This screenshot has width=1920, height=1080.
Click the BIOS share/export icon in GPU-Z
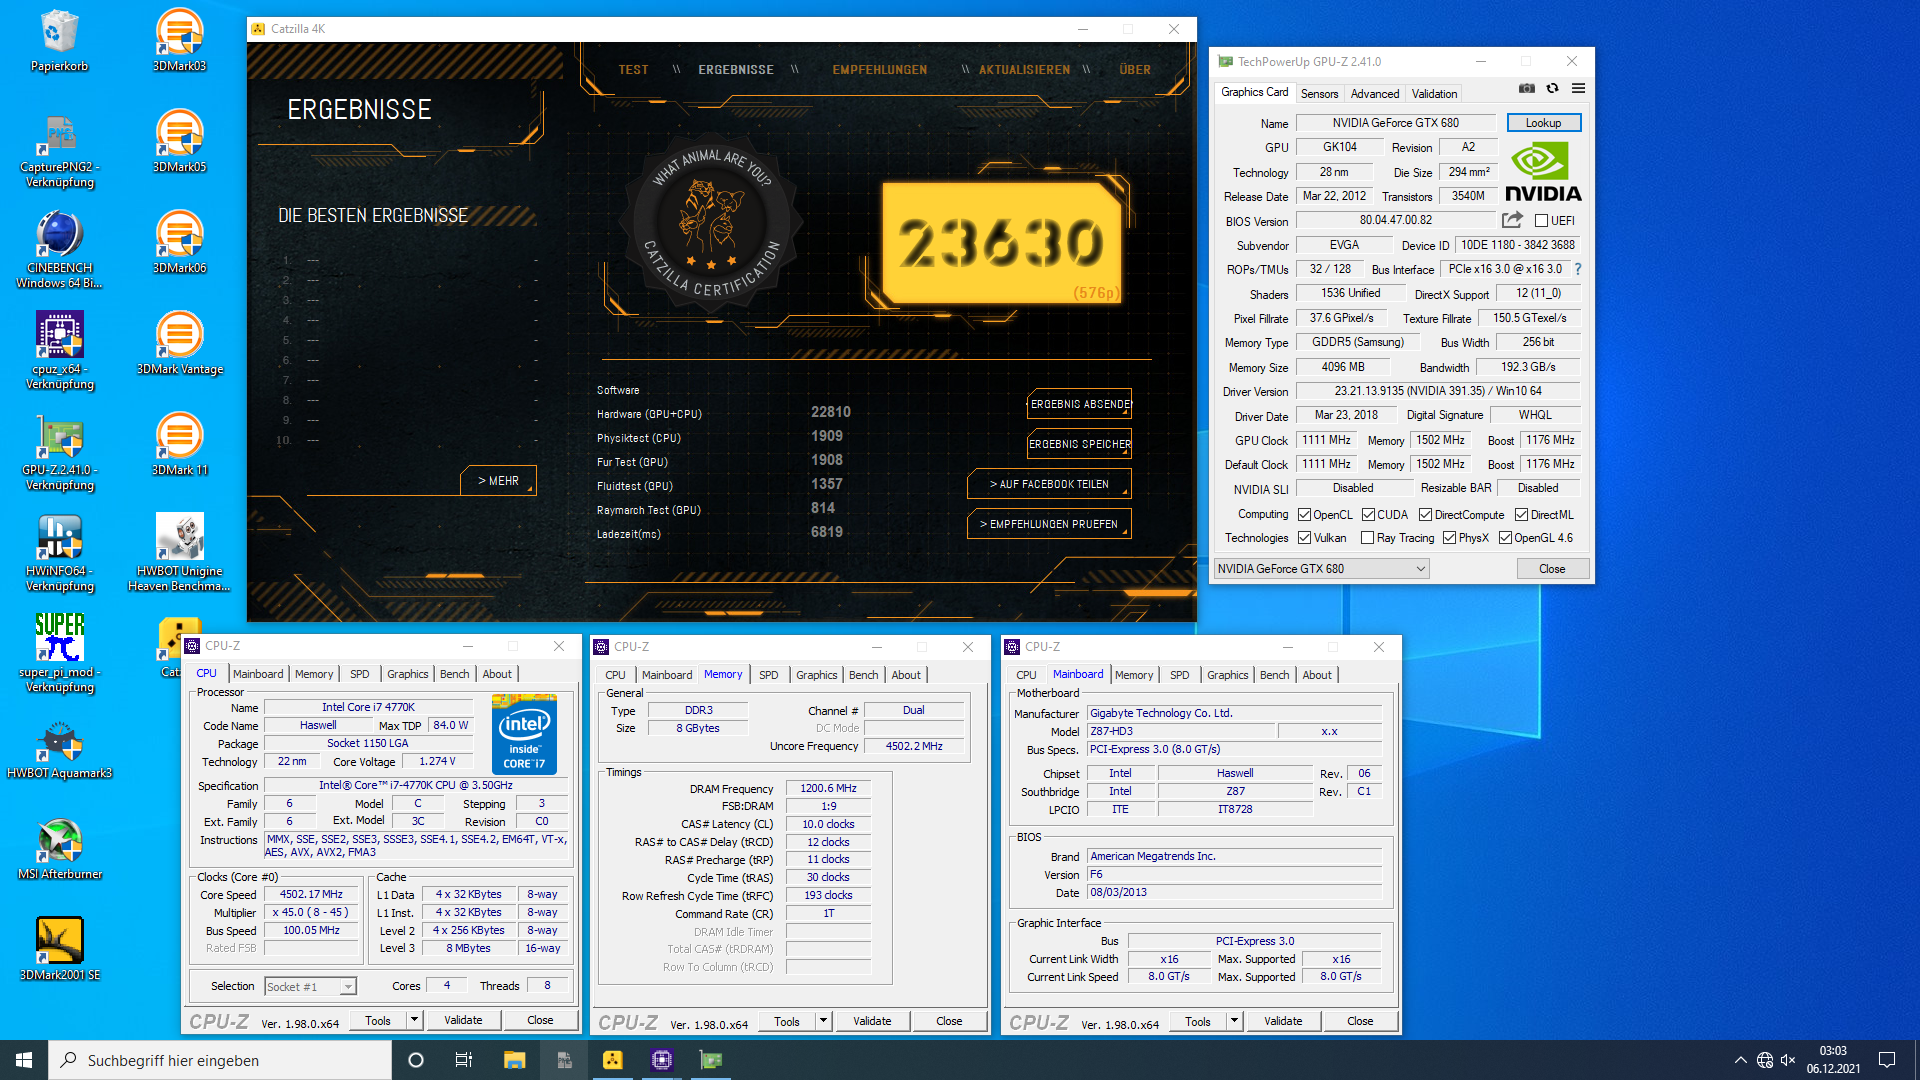tap(1512, 220)
